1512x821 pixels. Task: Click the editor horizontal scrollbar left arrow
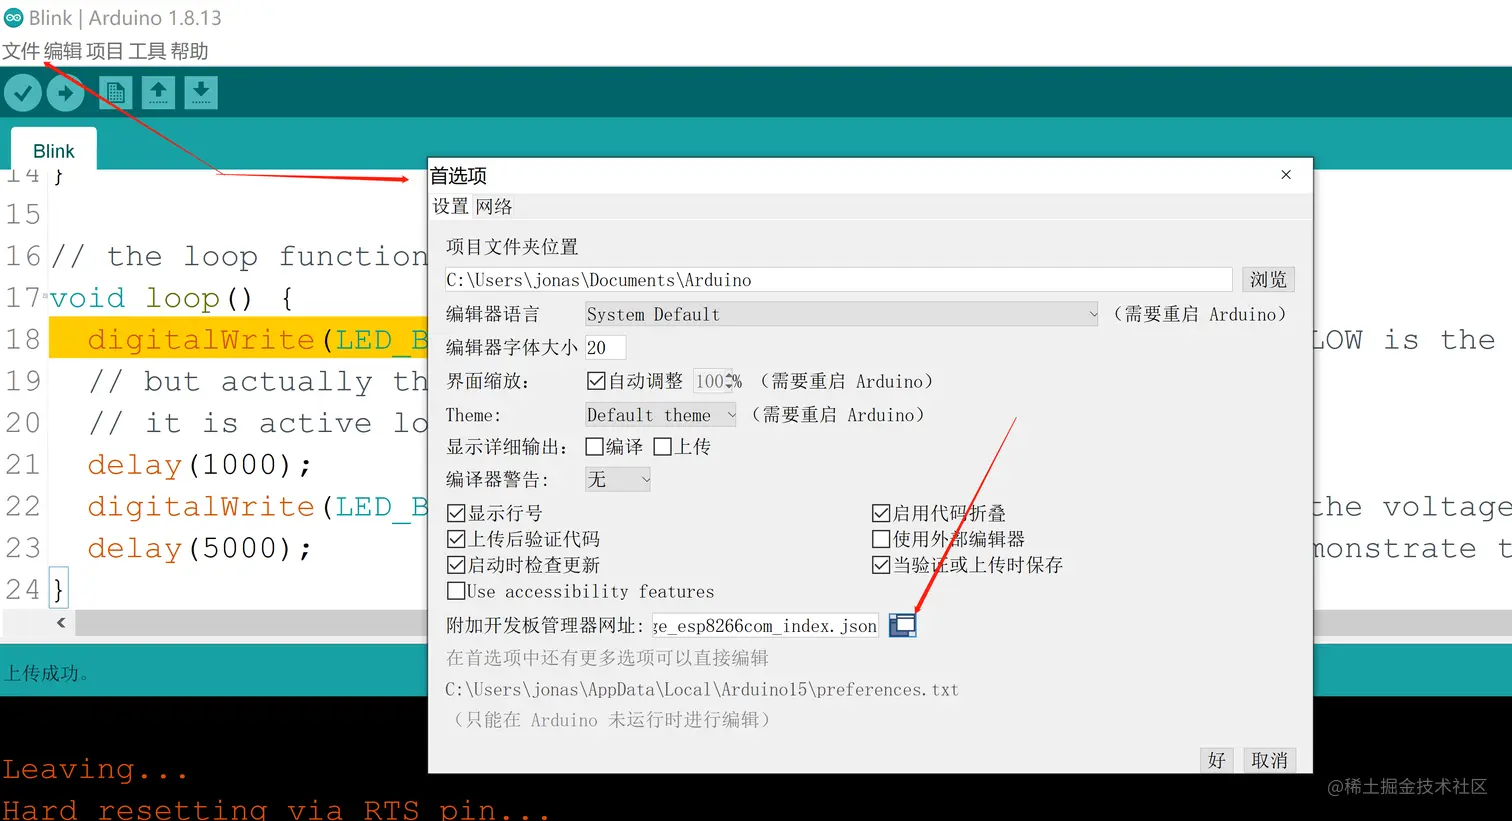coord(61,622)
